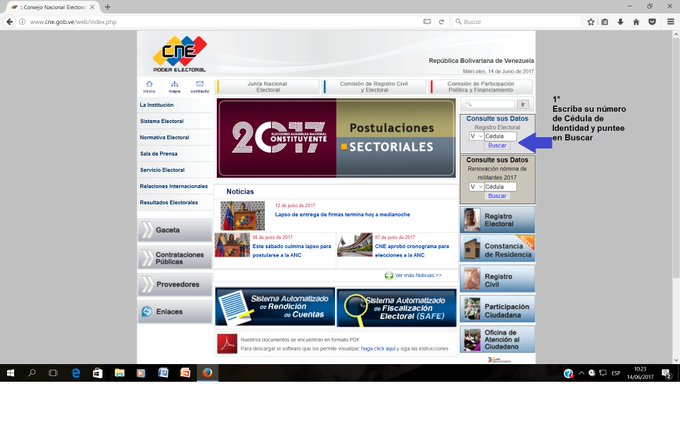The width and height of the screenshot is (680, 427).
Task: Click the browser Buscar search box
Action: (516, 22)
